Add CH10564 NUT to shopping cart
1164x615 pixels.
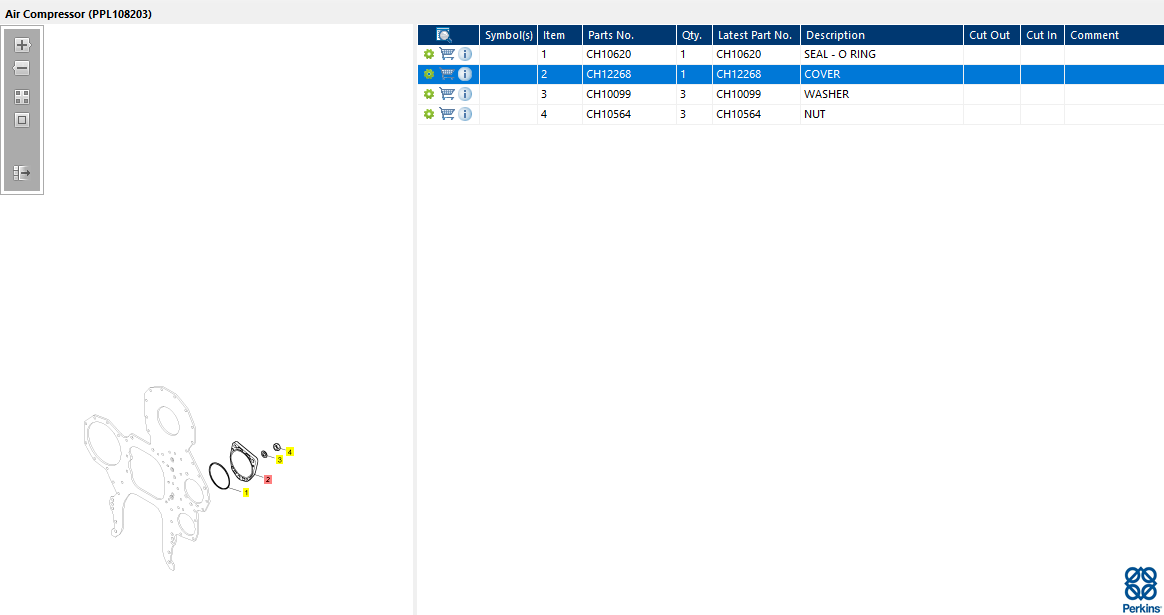tap(447, 114)
